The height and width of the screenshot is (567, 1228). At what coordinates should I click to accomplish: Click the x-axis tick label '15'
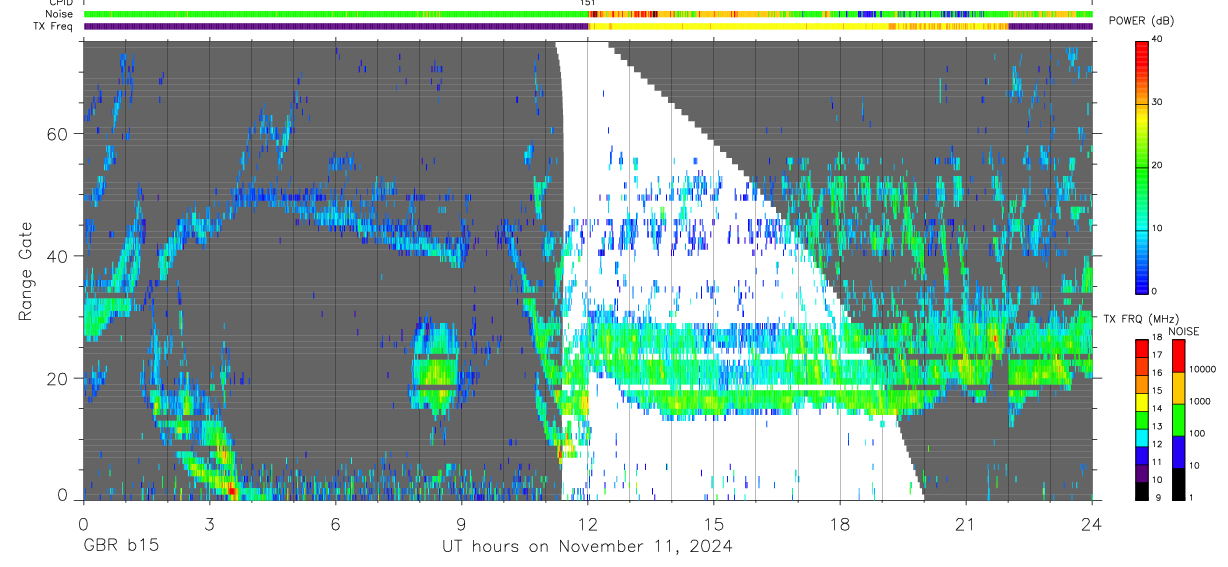(x=713, y=523)
